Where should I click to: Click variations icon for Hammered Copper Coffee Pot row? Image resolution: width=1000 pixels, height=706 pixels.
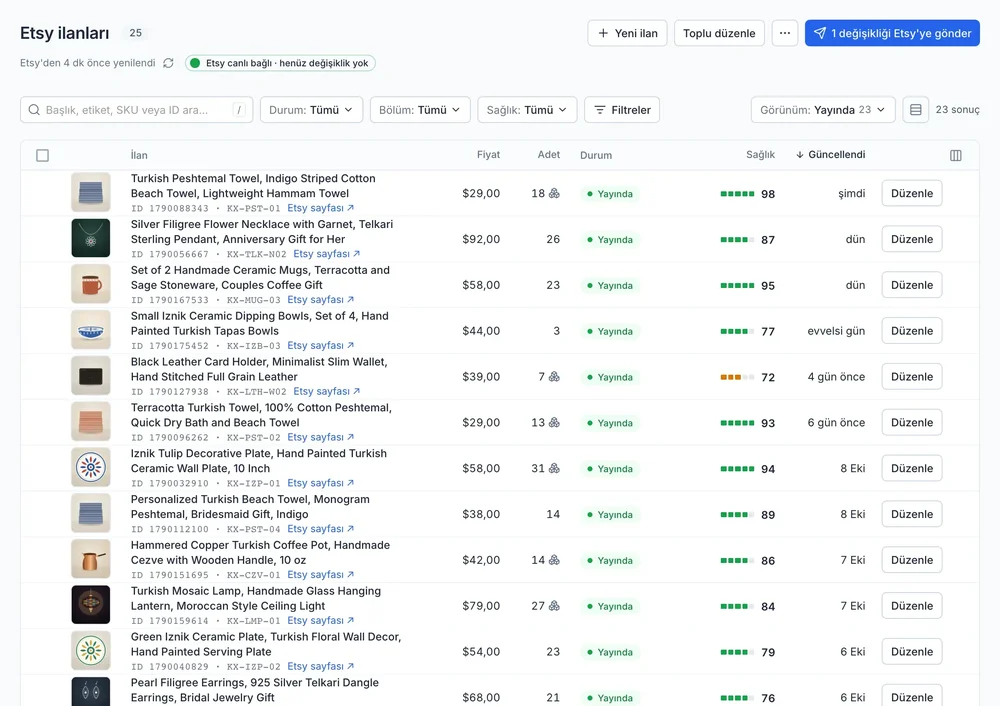coord(554,561)
